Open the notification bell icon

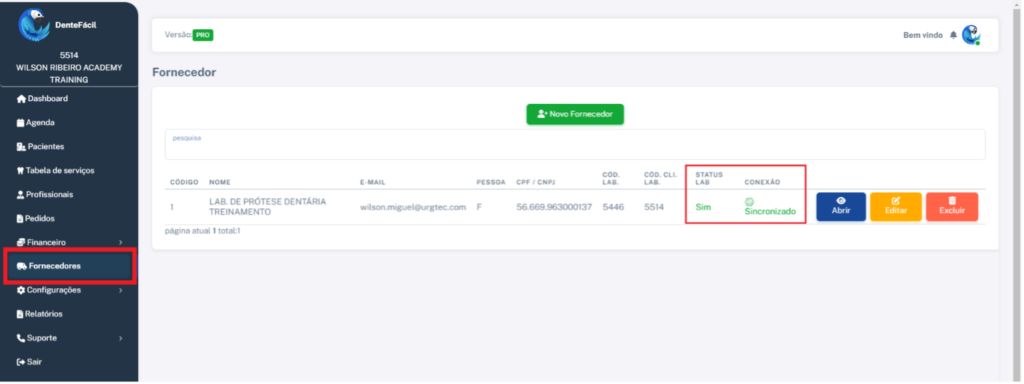click(x=953, y=35)
